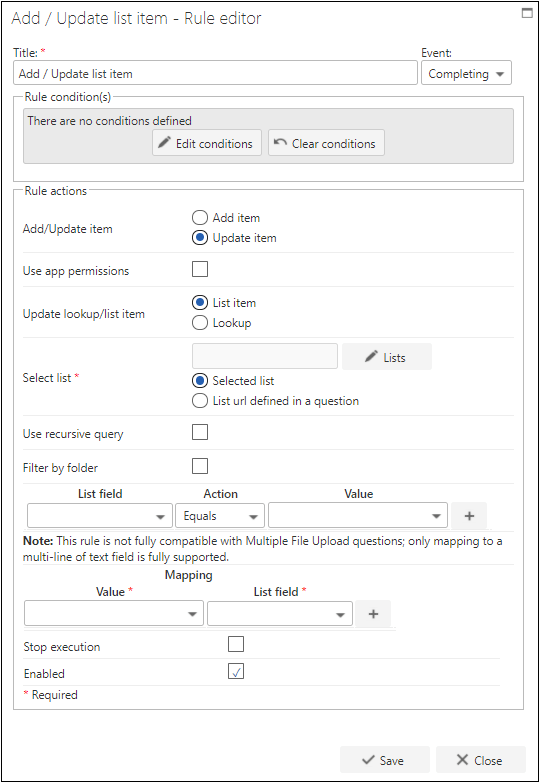Open the Mapping List field dropdown
540x783 pixels.
point(280,614)
